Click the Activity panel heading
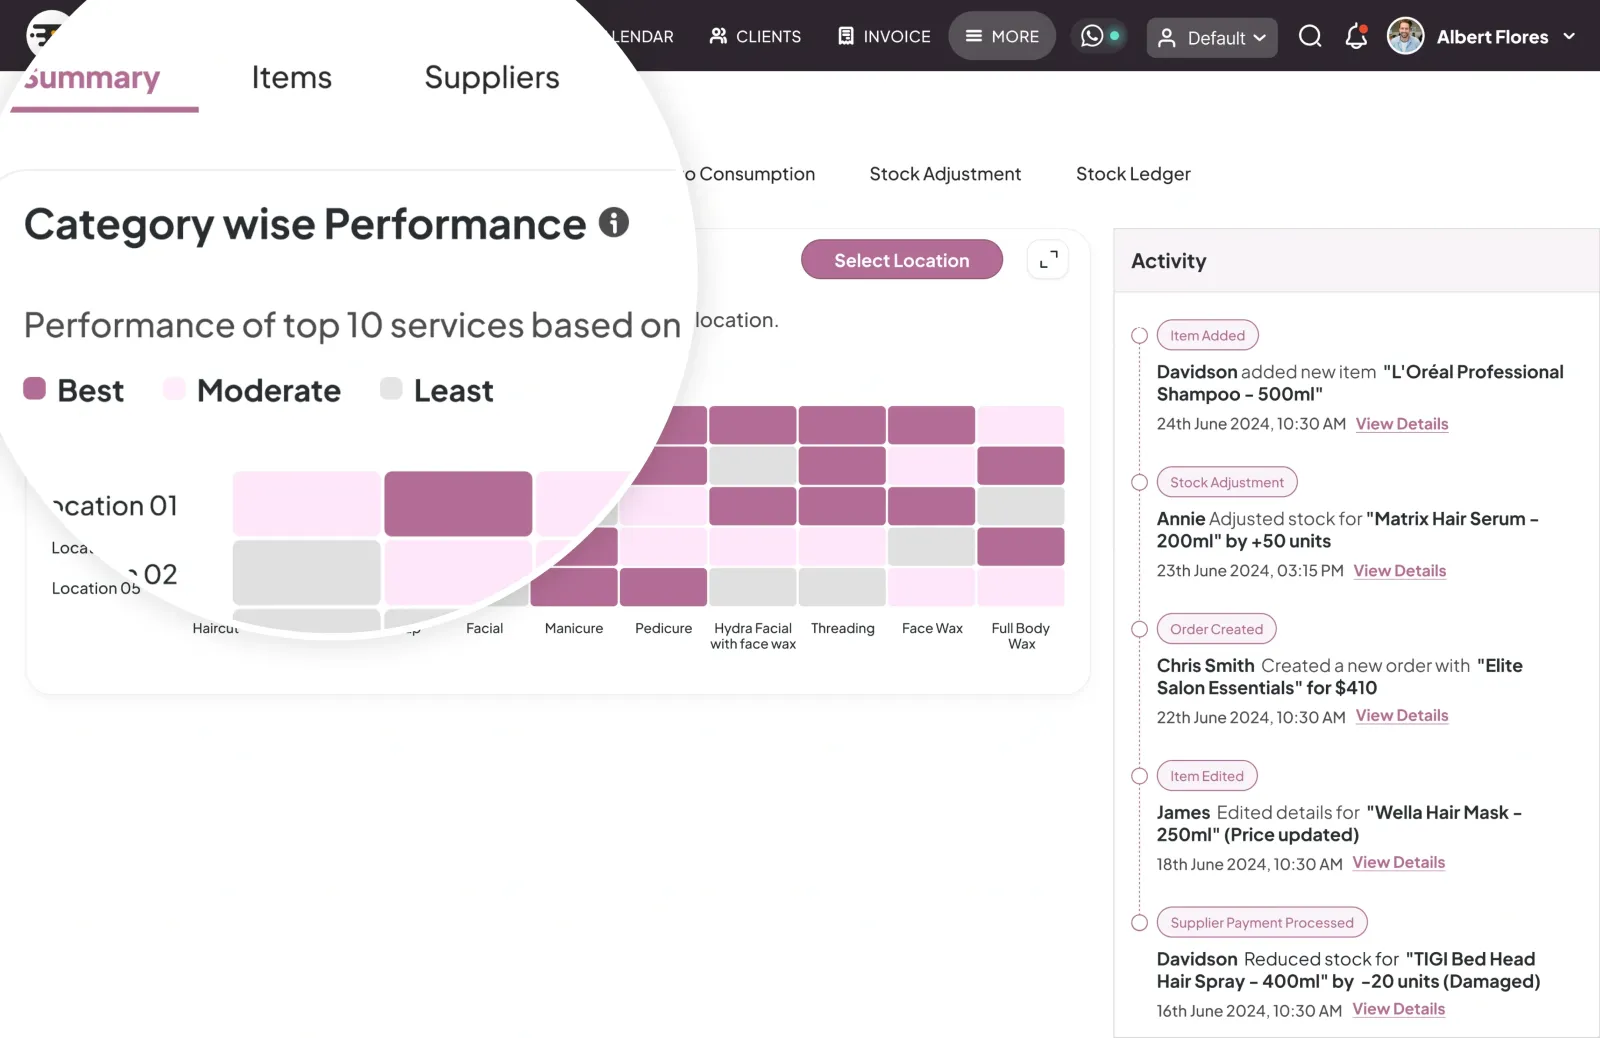 1169,261
